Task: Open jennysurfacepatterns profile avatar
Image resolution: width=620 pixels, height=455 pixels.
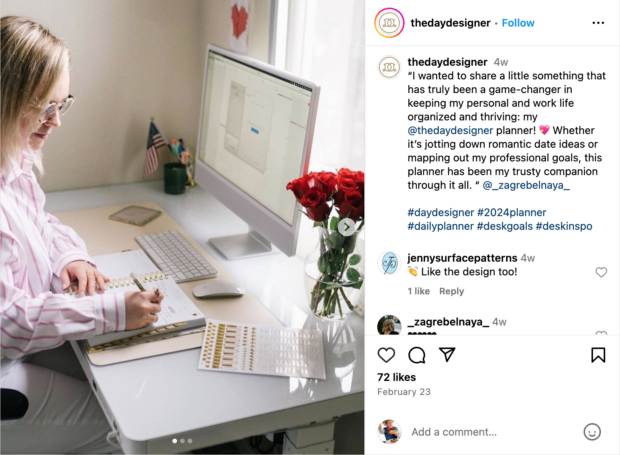Action: 389,263
